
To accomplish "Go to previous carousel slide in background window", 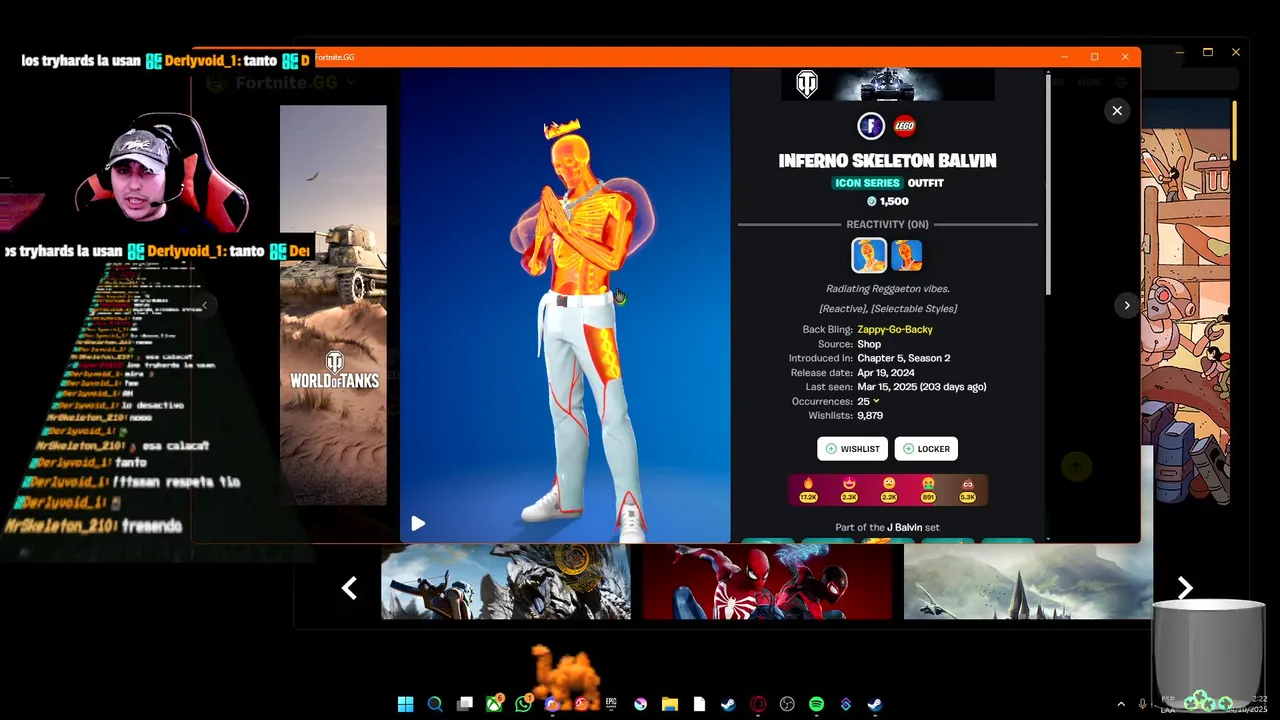I will click(x=349, y=588).
